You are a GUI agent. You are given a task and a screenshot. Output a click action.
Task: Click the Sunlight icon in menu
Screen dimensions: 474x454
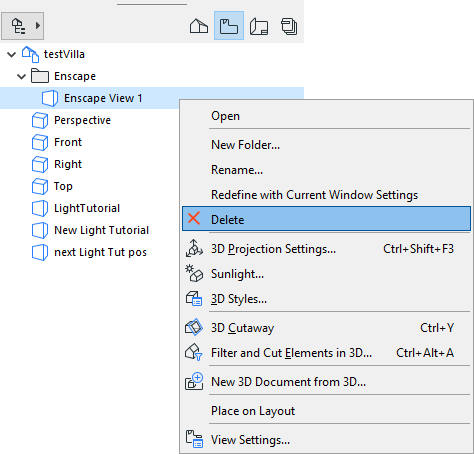[x=194, y=273]
